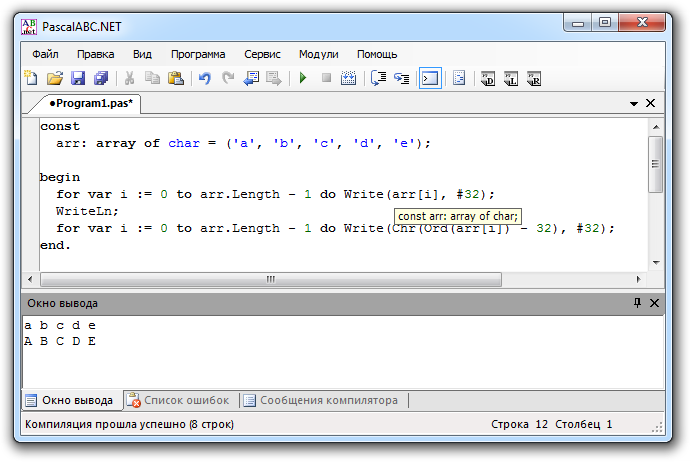Click the D toolbar icon
Screen dimensions: 691x462
tap(488, 78)
